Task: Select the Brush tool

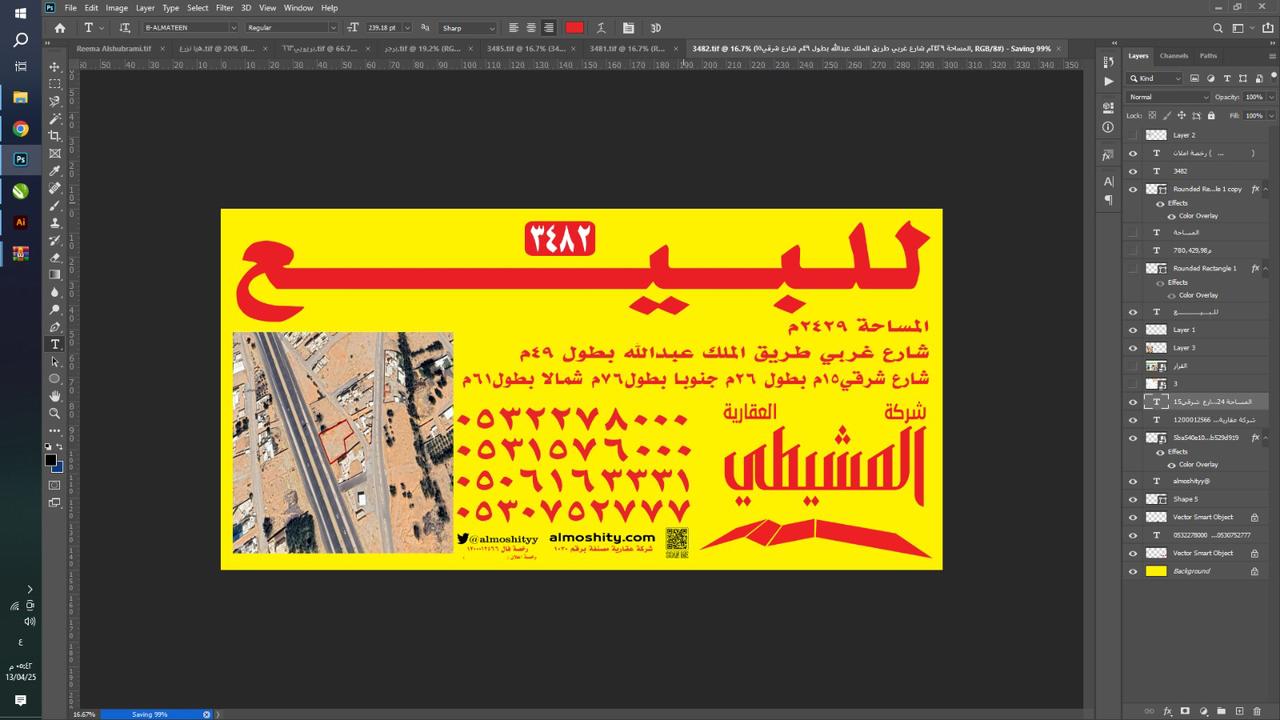Action: click(55, 206)
